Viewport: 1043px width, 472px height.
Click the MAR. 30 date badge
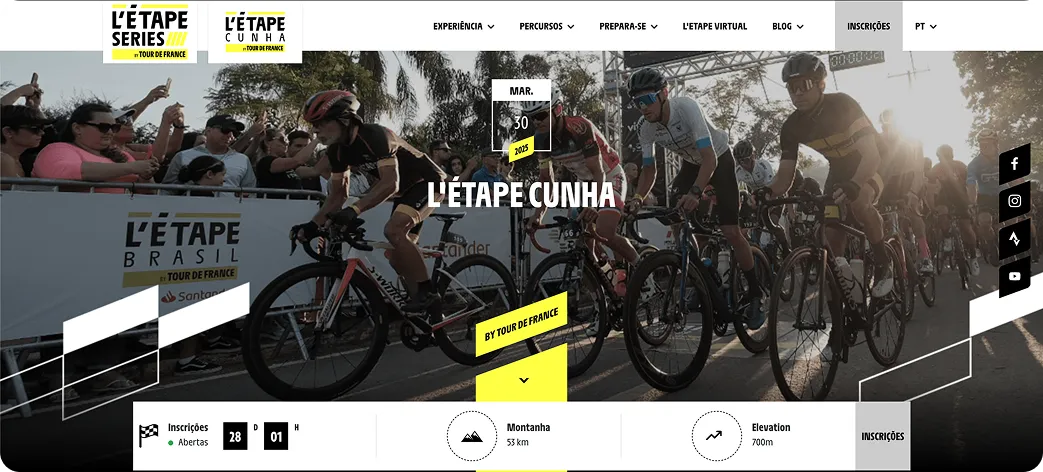[x=521, y=114]
